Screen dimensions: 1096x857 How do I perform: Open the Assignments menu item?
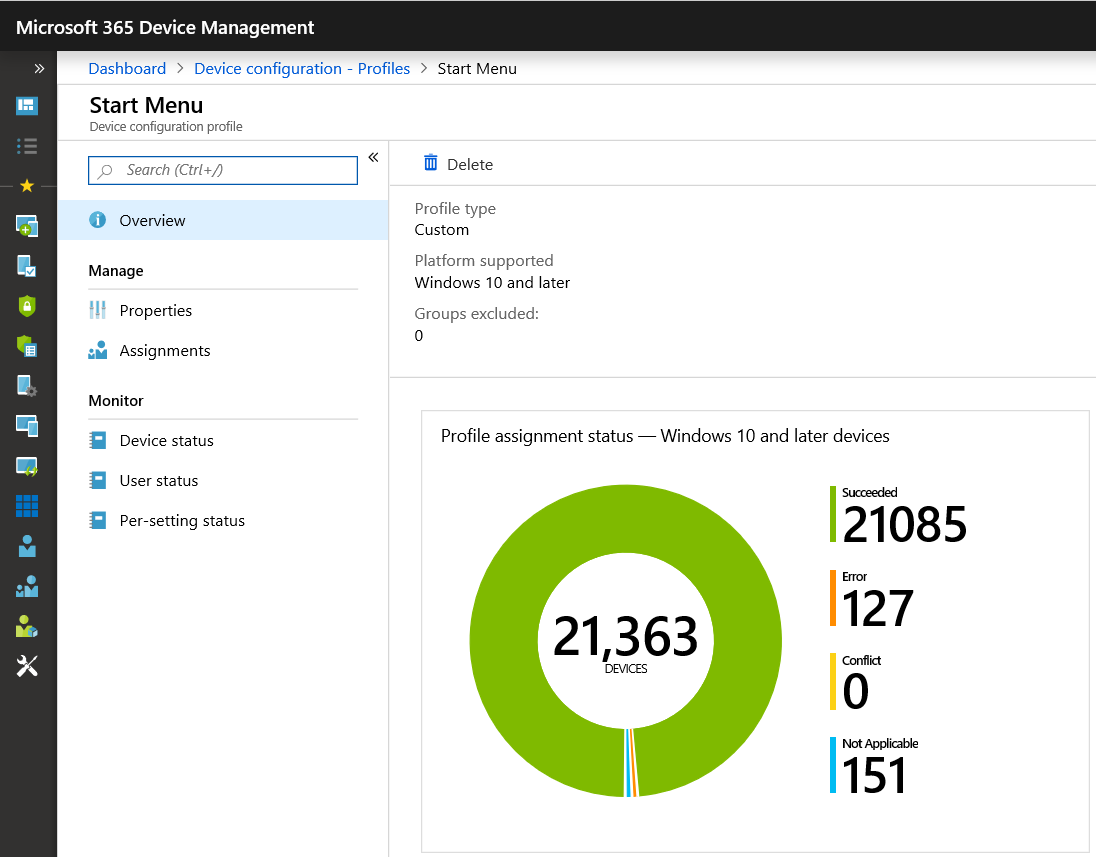(223, 350)
